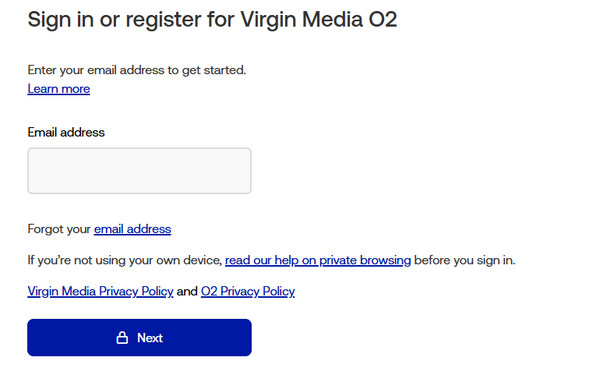This screenshot has height=372, width=600.
Task: Click the Email address field label
Action: pos(66,132)
